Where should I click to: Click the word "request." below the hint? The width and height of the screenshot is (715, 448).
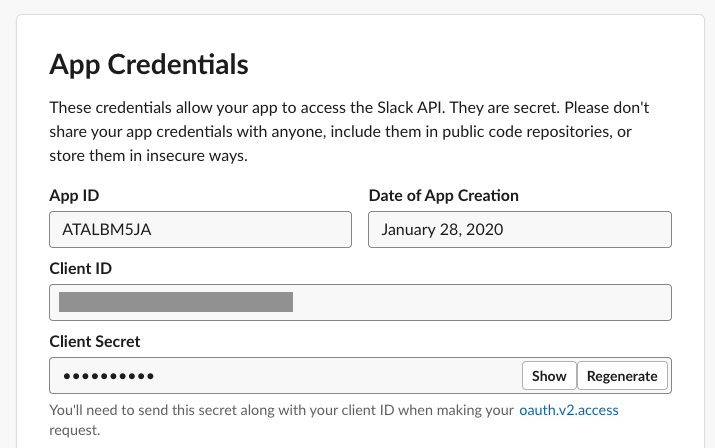tap(75, 430)
